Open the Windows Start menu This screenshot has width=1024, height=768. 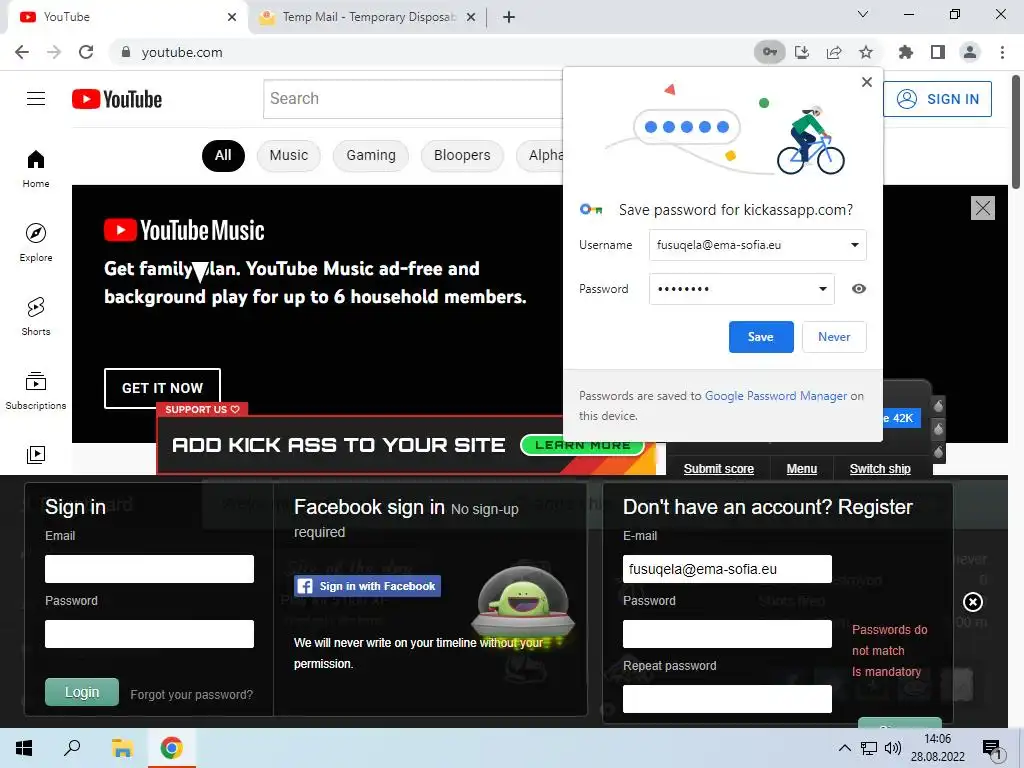[x=24, y=748]
